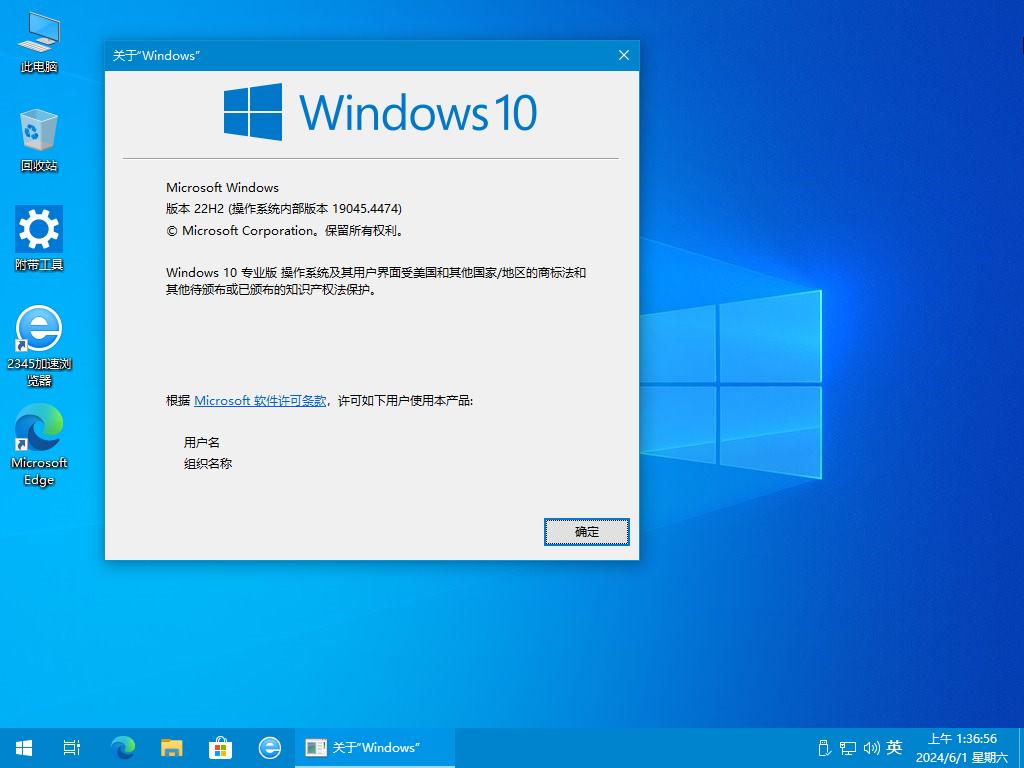Screen dimensions: 1024x768
Task: Open the volume speaker tray icon
Action: tap(871, 748)
